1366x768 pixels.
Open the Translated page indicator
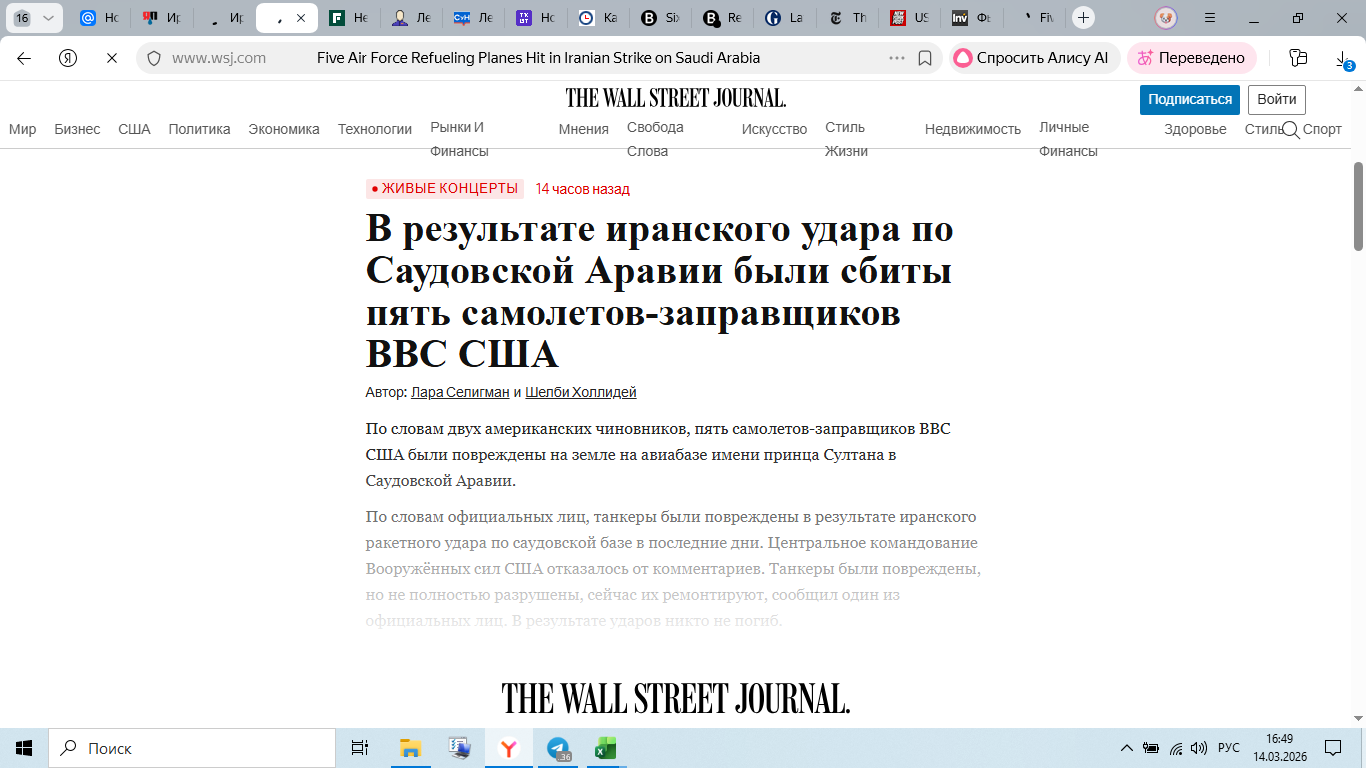tap(1191, 58)
